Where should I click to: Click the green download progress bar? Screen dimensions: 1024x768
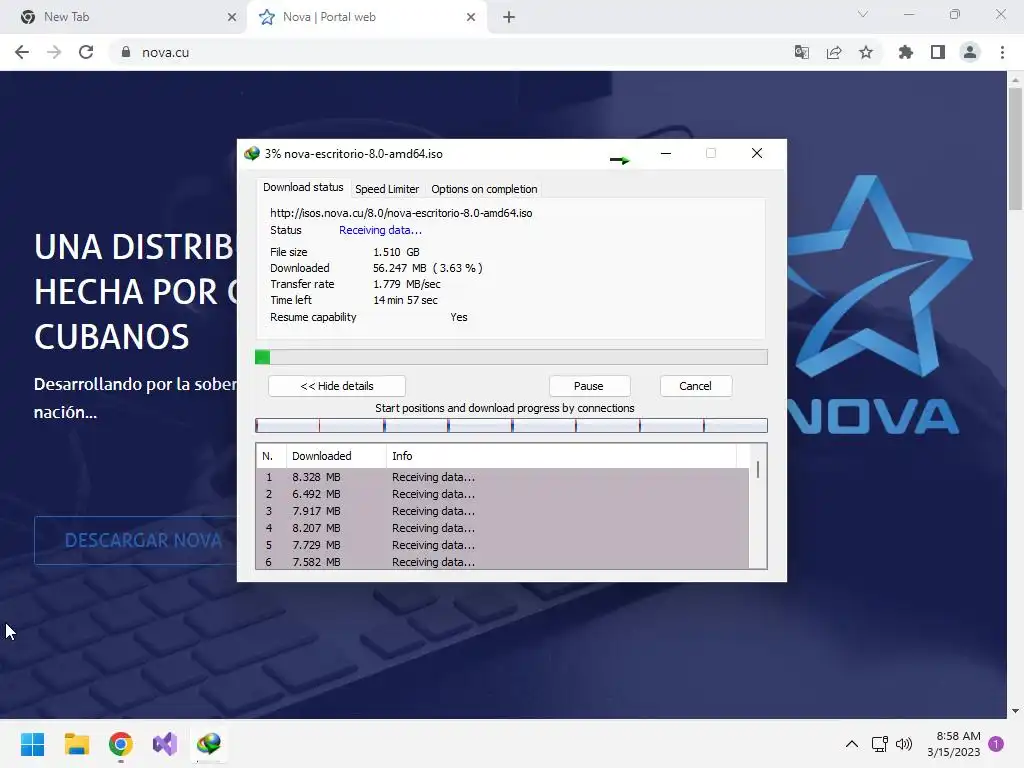[x=511, y=357]
